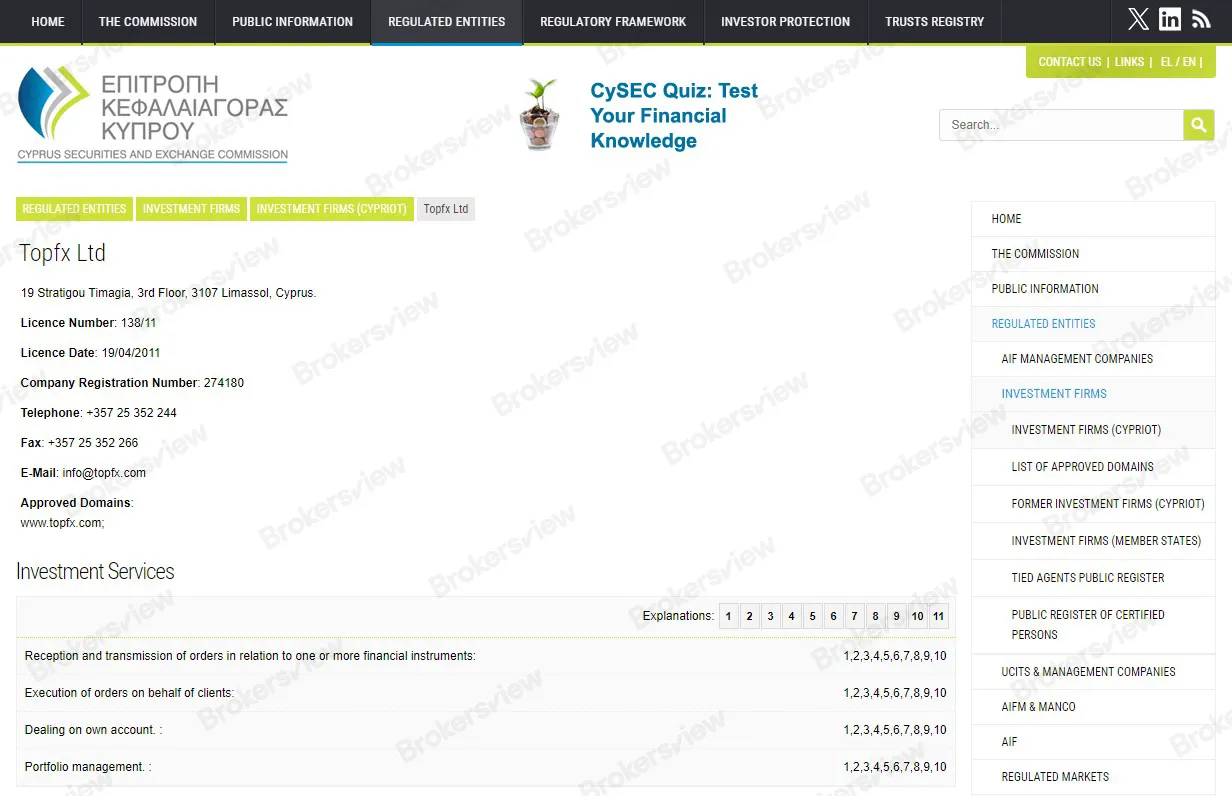Click Telephone +357 25 352 244 text
Viewport: 1232px width, 796px height.
coord(99,413)
